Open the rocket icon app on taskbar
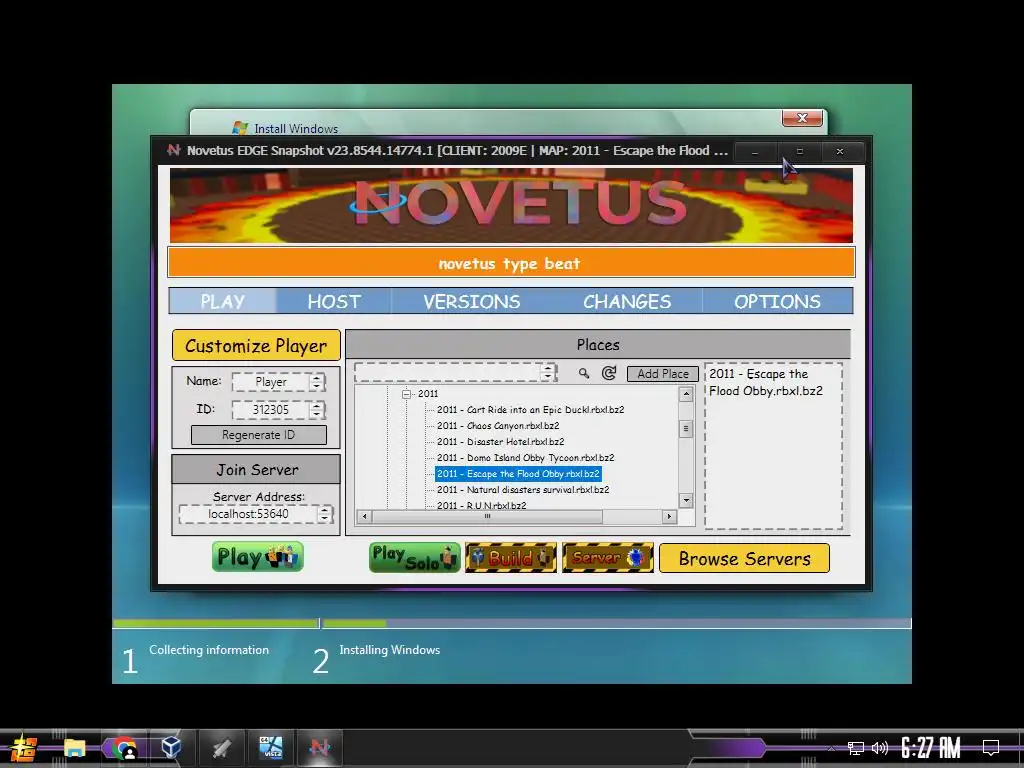This screenshot has width=1024, height=768. tap(221, 748)
